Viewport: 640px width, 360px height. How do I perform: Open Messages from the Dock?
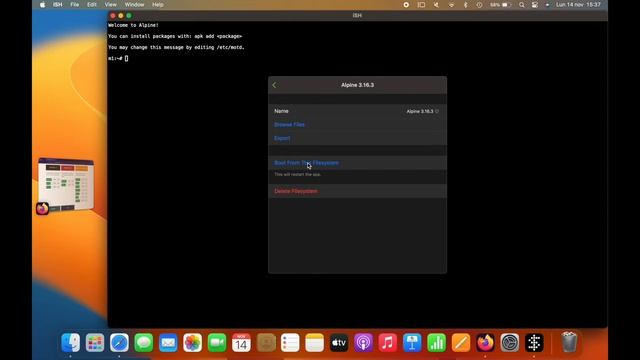point(144,342)
